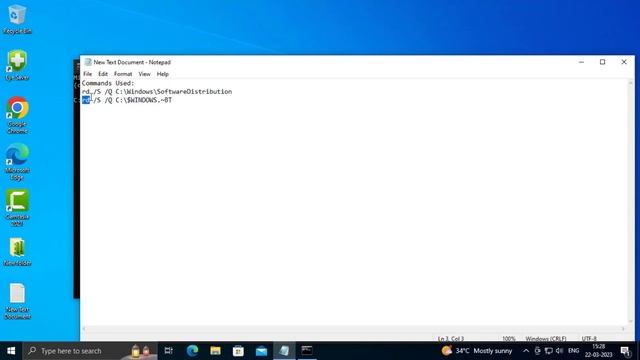This screenshot has height=360, width=640.
Task: Open the volume speaker tray icon
Action: point(559,351)
